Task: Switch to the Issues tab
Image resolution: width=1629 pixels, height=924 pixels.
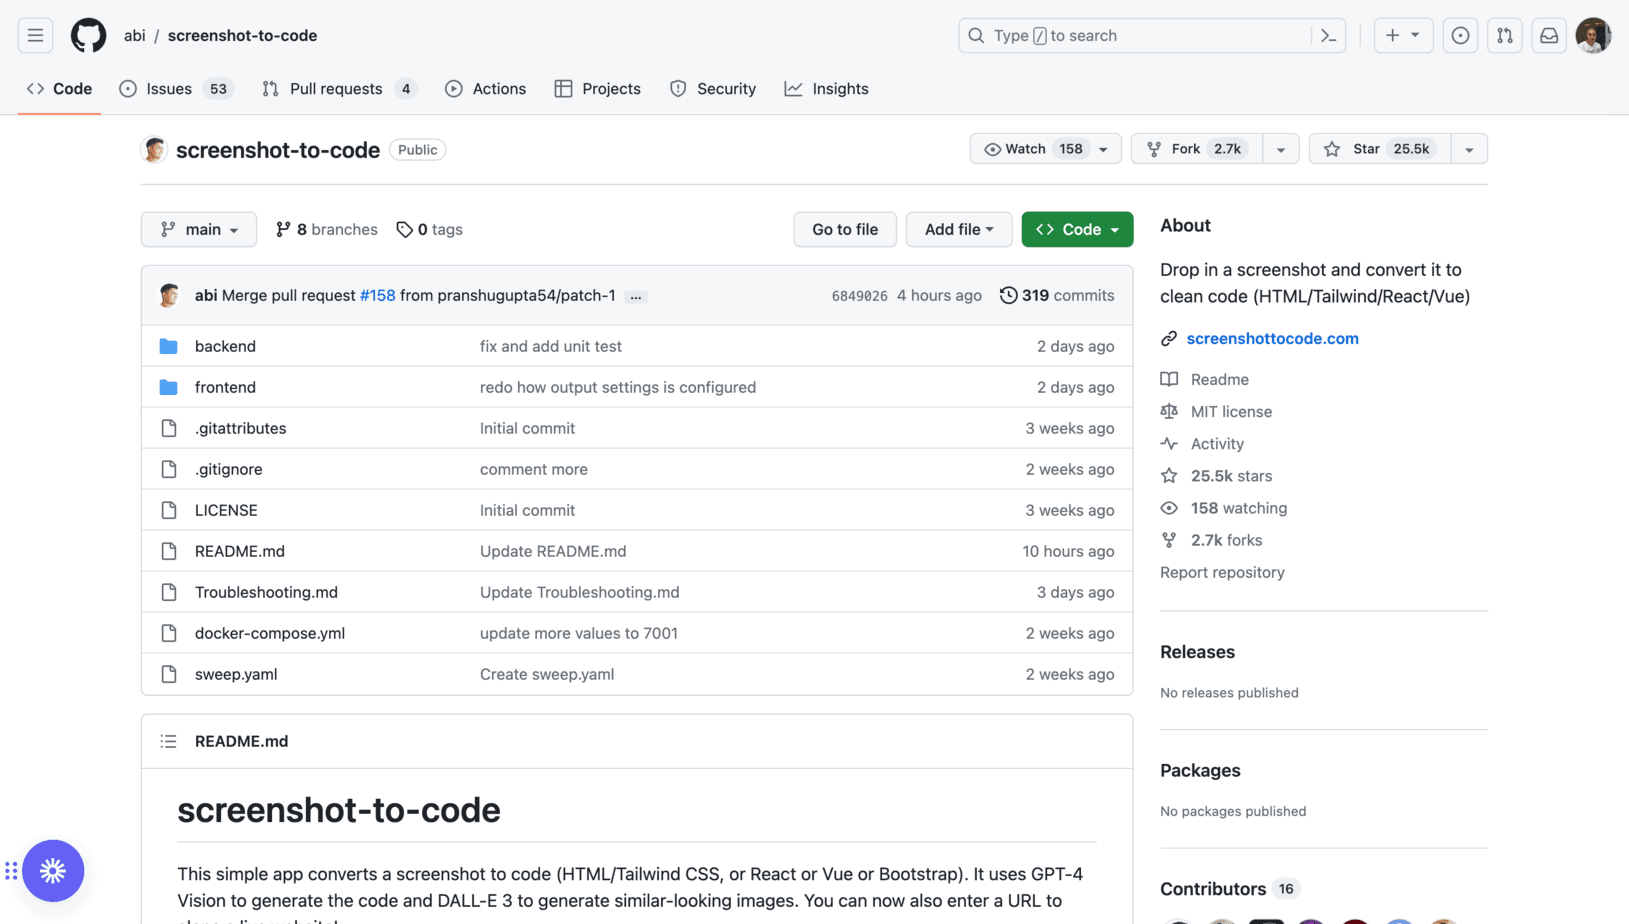Action: tap(168, 89)
